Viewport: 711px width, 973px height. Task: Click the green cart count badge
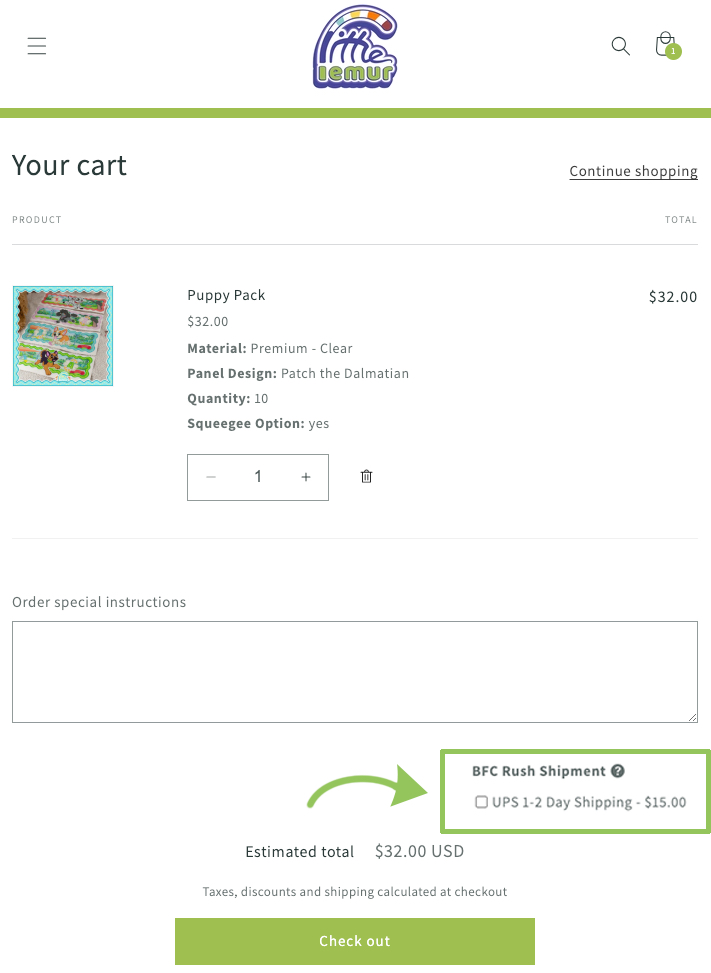coord(674,52)
